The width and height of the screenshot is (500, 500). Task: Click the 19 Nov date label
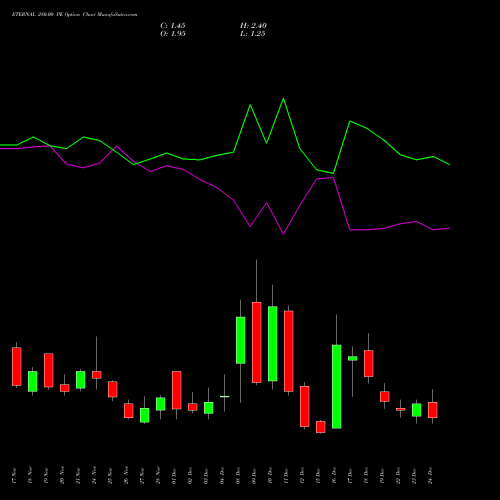[46, 475]
